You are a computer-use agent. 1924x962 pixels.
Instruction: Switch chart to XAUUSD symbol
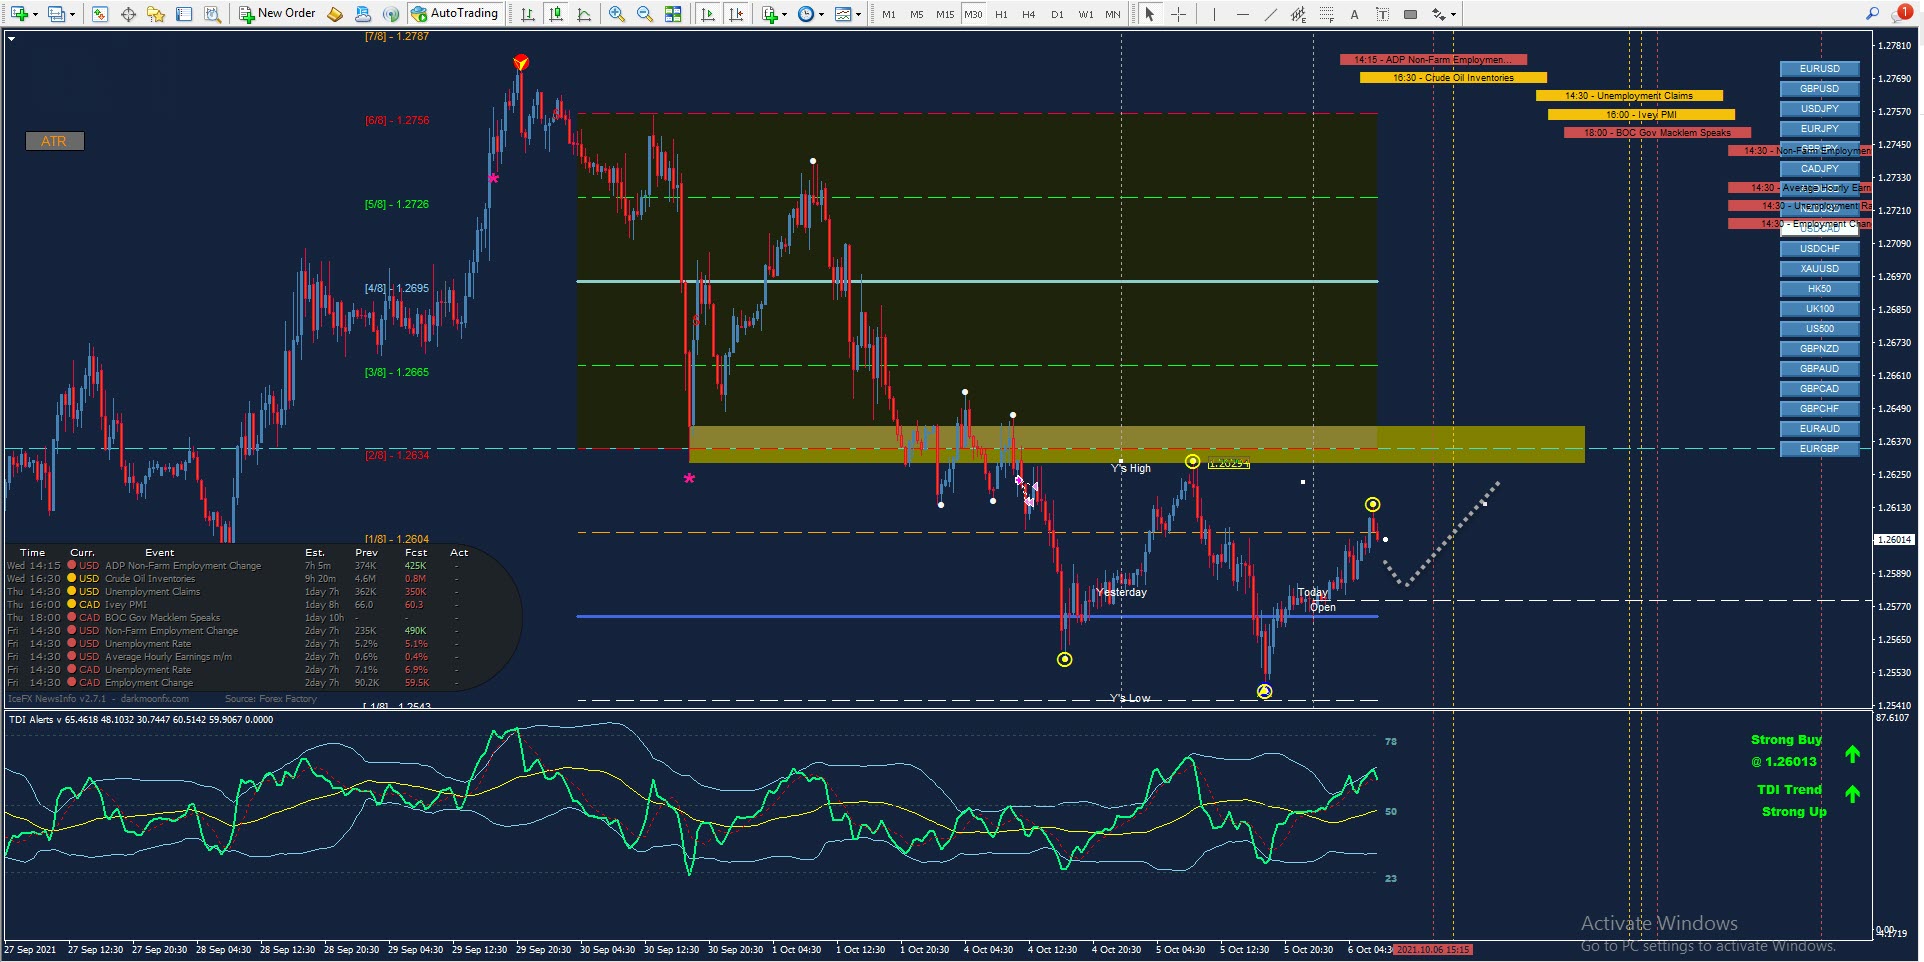(1819, 269)
